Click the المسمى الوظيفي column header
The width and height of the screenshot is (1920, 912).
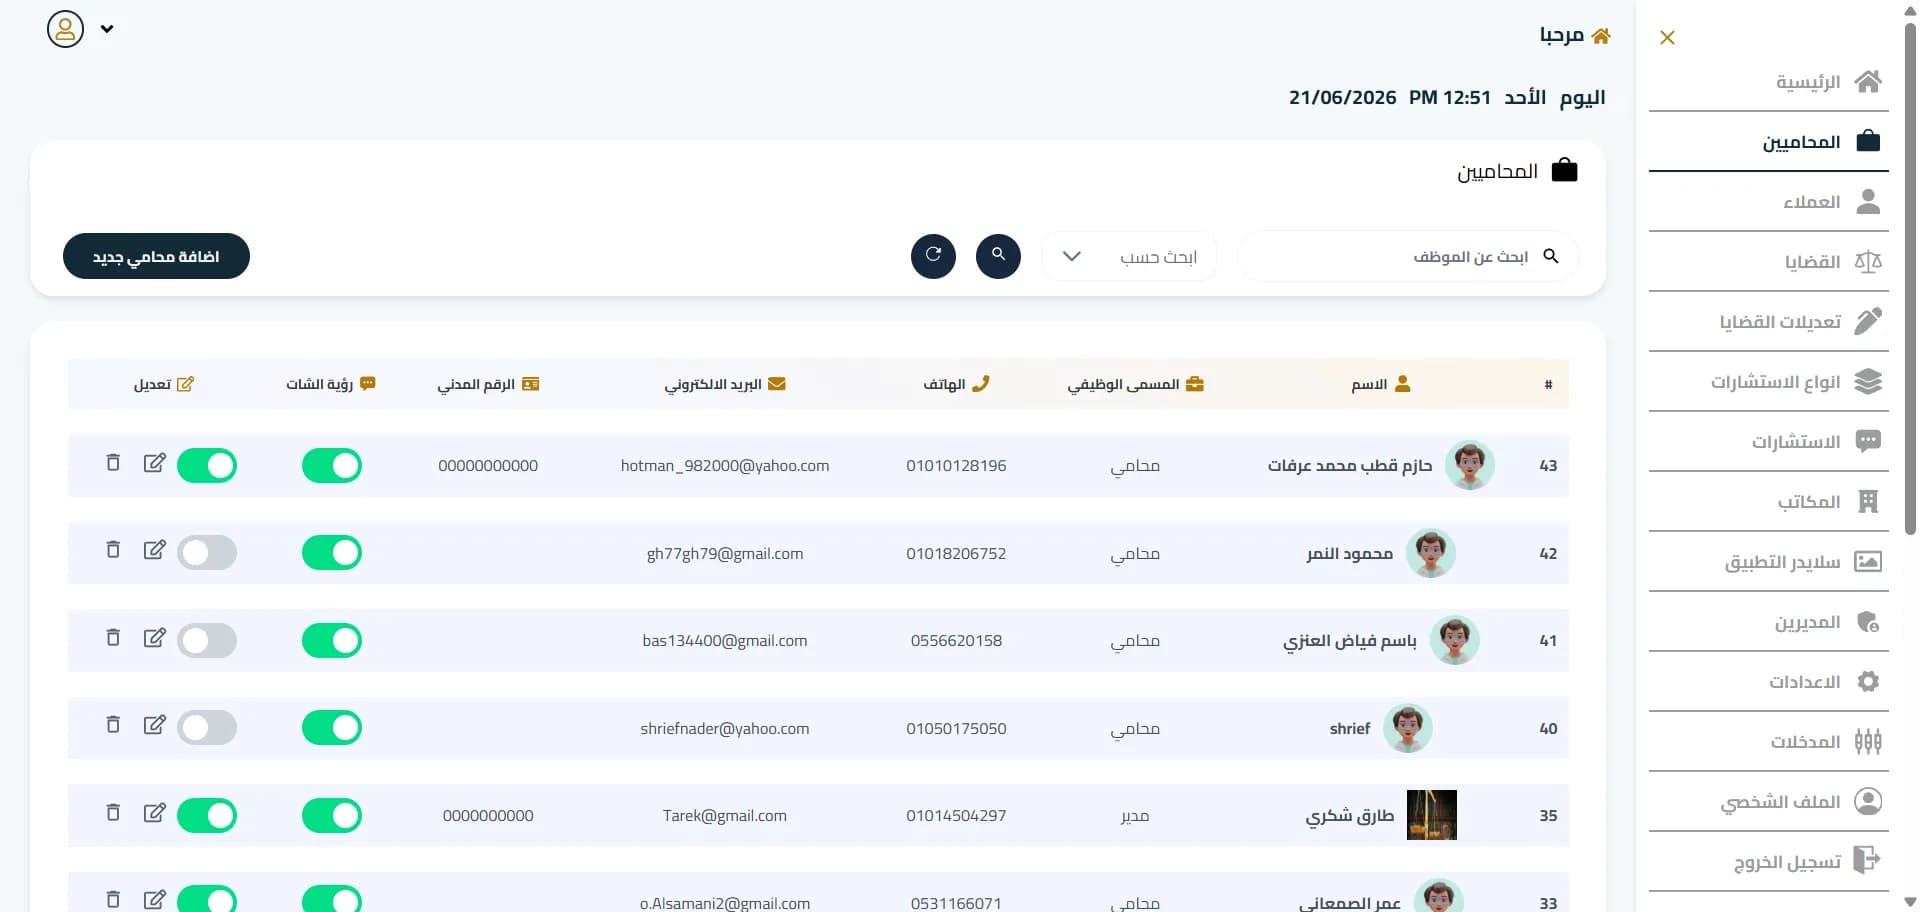(1135, 384)
